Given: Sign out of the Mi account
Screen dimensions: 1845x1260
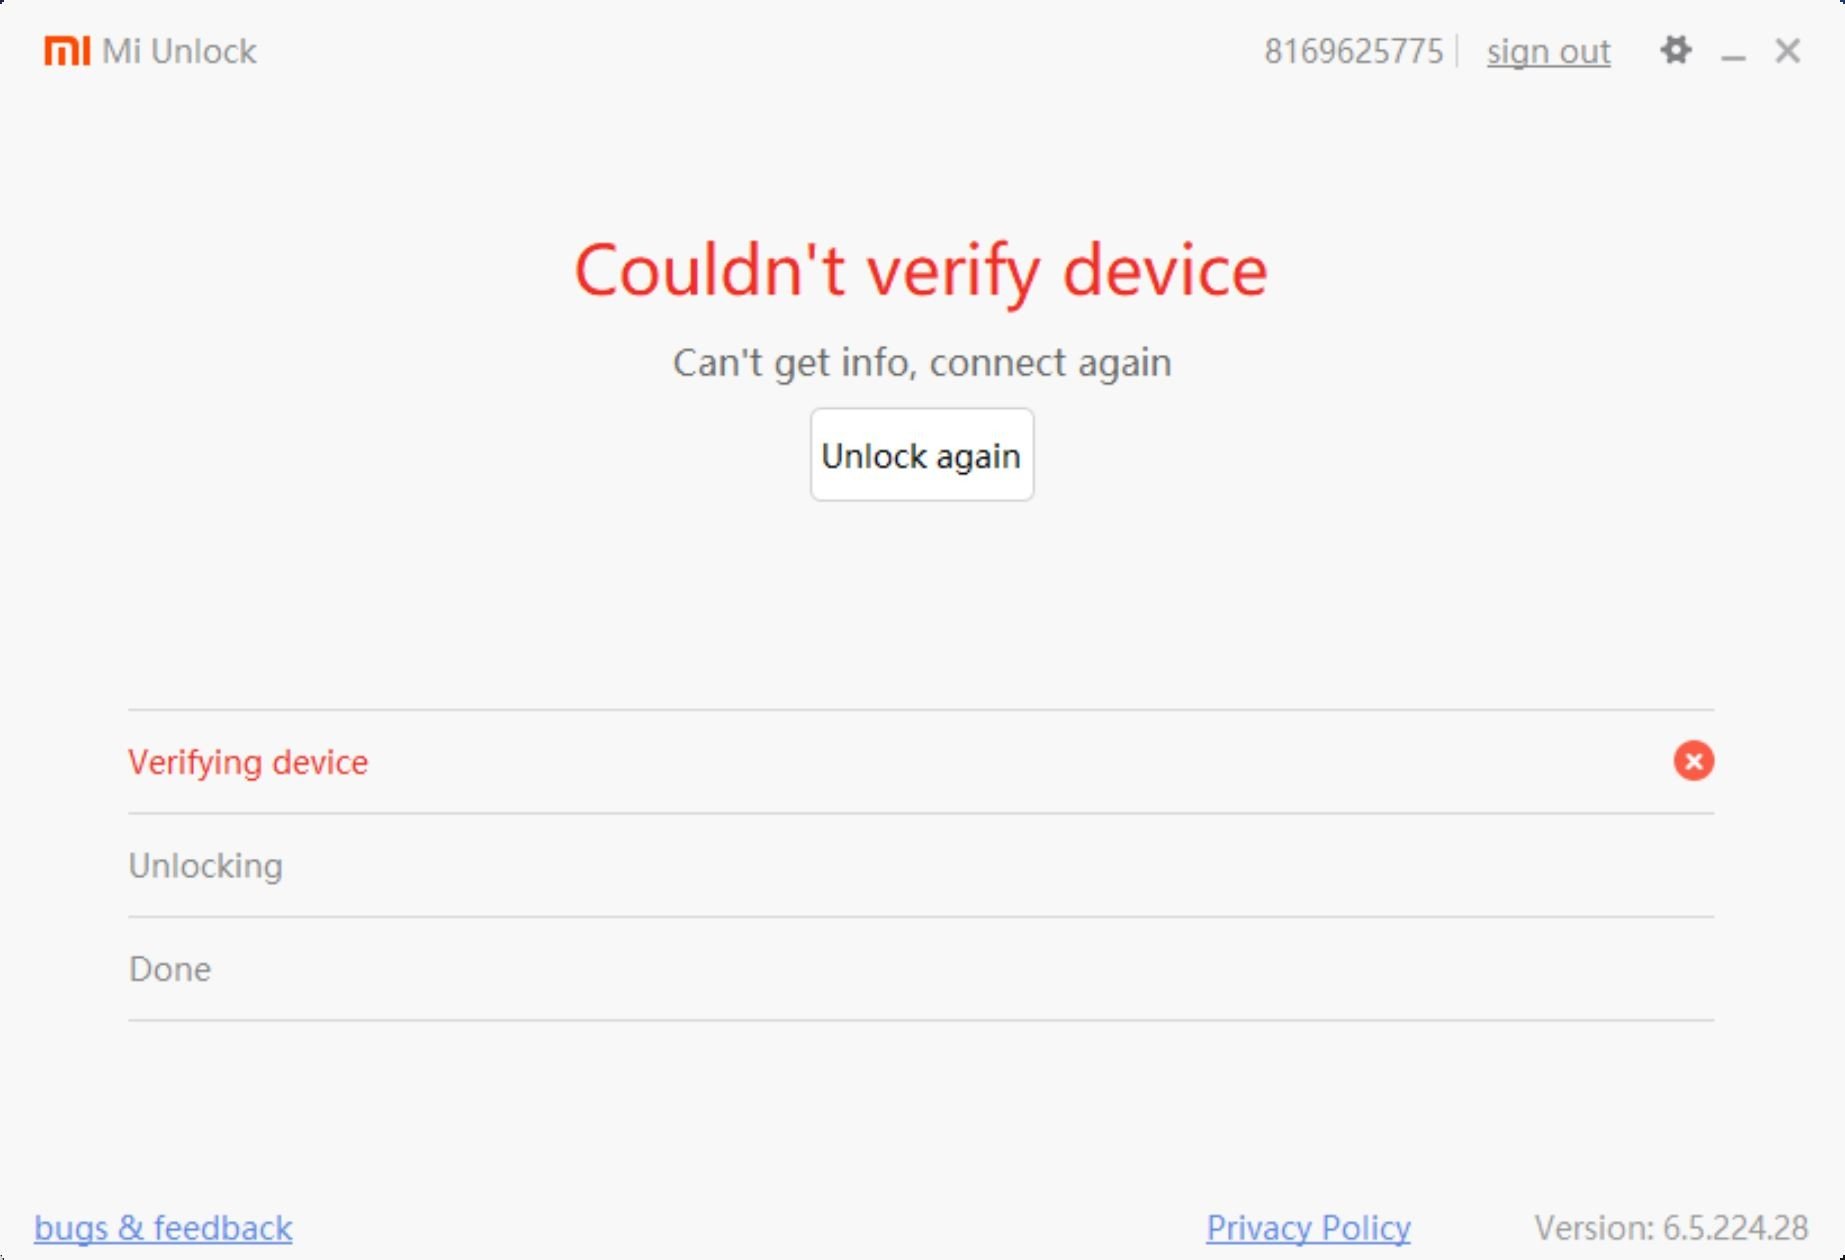Looking at the screenshot, I should pos(1548,51).
